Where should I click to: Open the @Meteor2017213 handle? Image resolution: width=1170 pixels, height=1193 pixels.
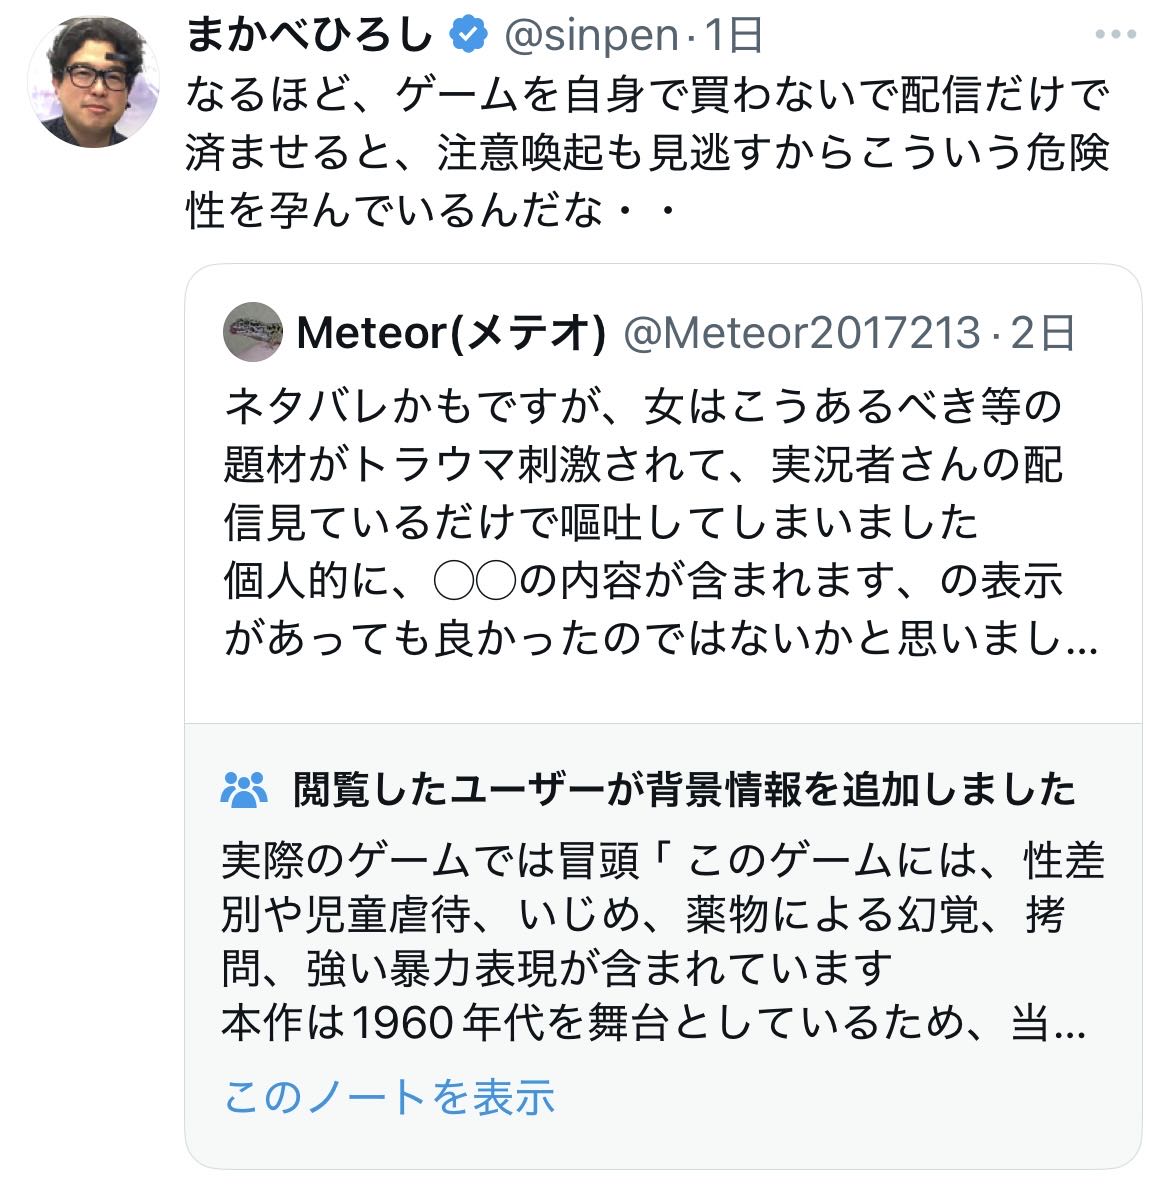click(802, 333)
